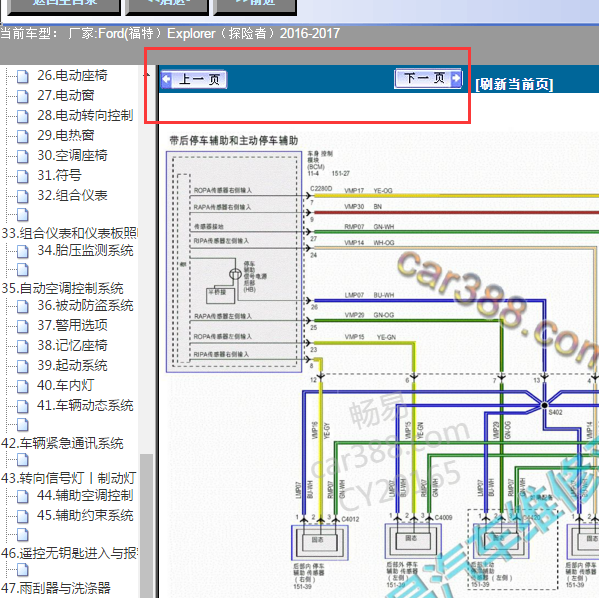The height and width of the screenshot is (598, 599).
Task: Click the diagram title 带后停车辅助和主动停车辅助
Action: [x=234, y=141]
